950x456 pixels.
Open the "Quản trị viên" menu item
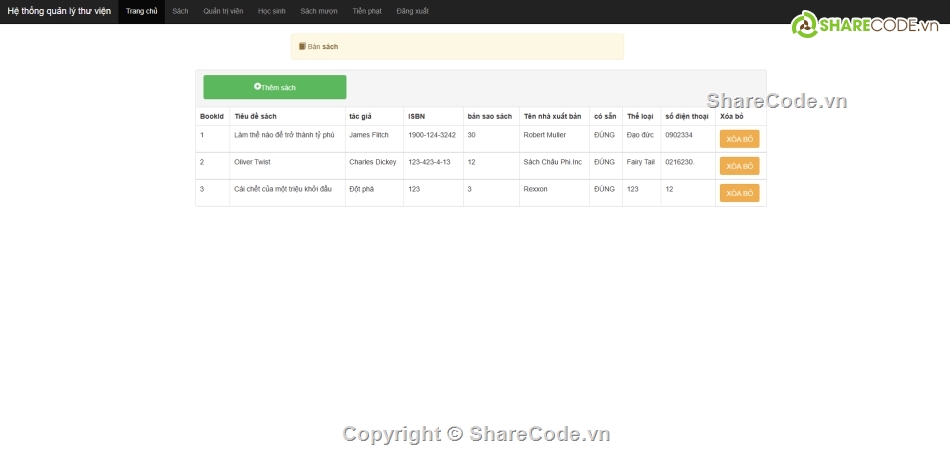[x=223, y=12]
